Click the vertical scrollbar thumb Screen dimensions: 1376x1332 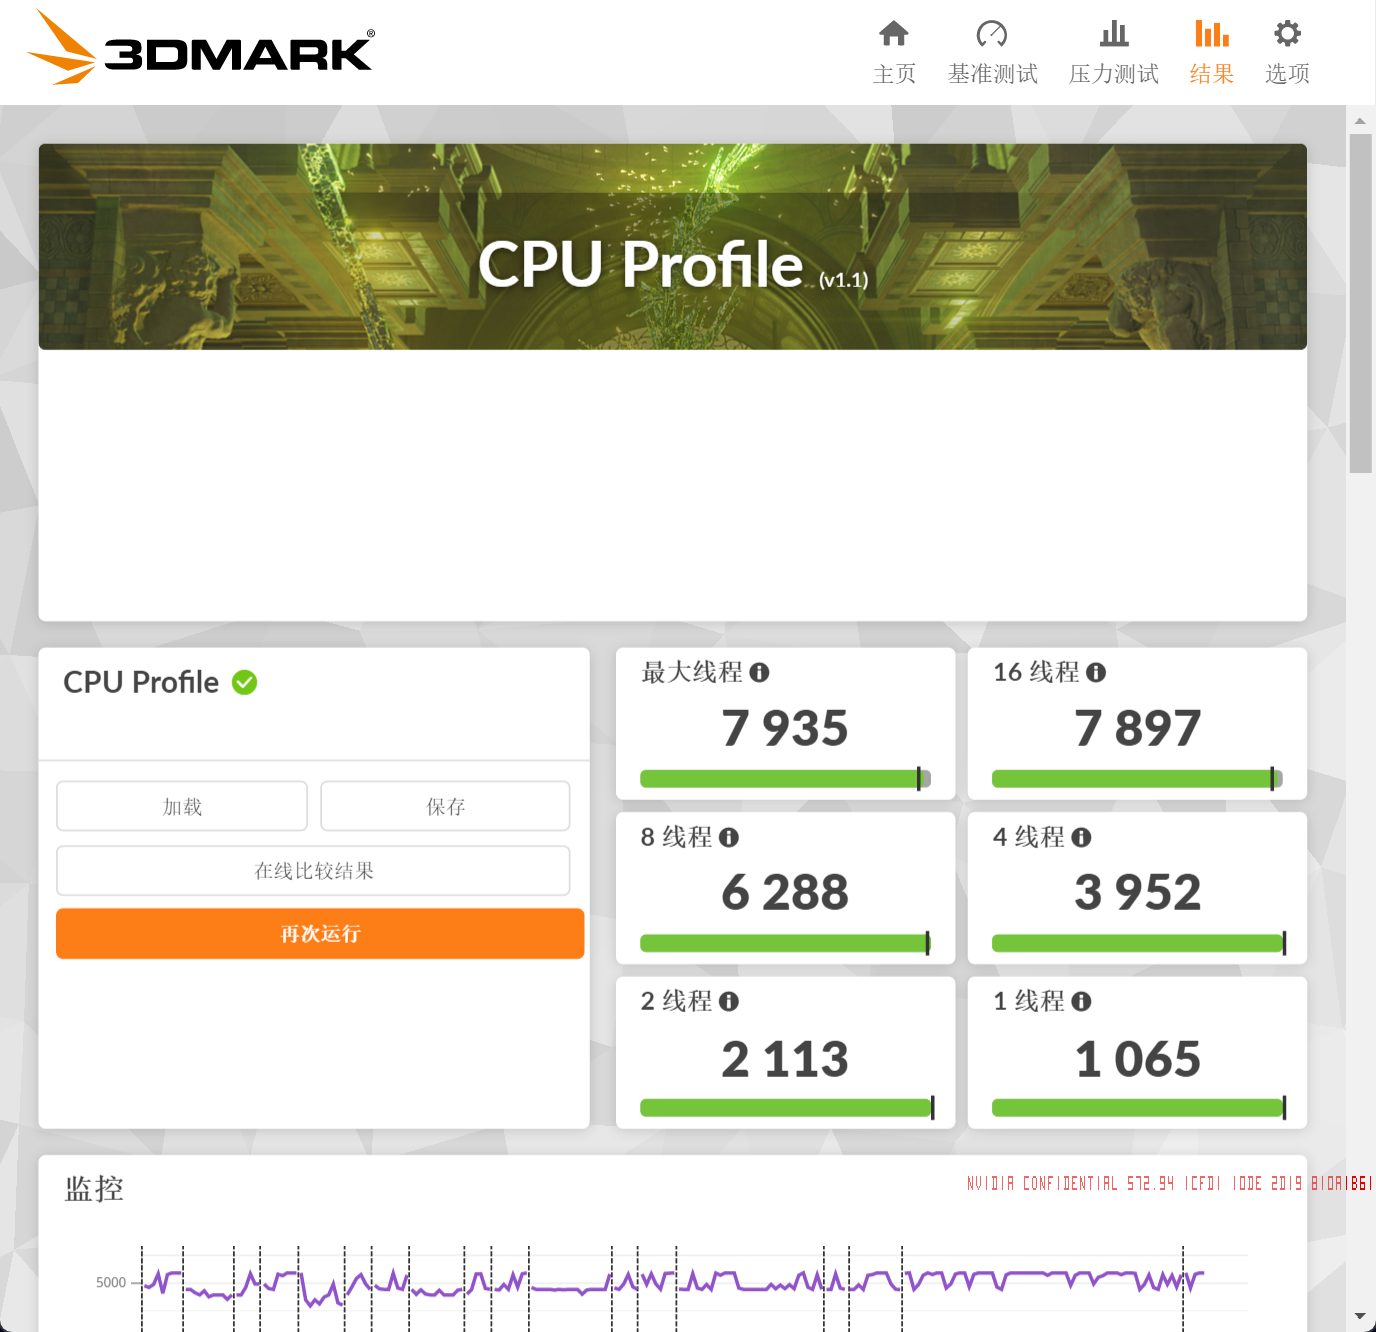pos(1360,303)
